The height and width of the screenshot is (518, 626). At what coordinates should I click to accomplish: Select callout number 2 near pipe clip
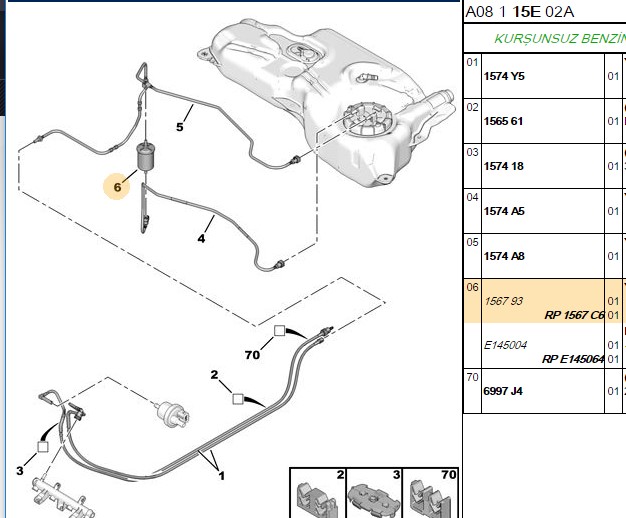pos(214,375)
